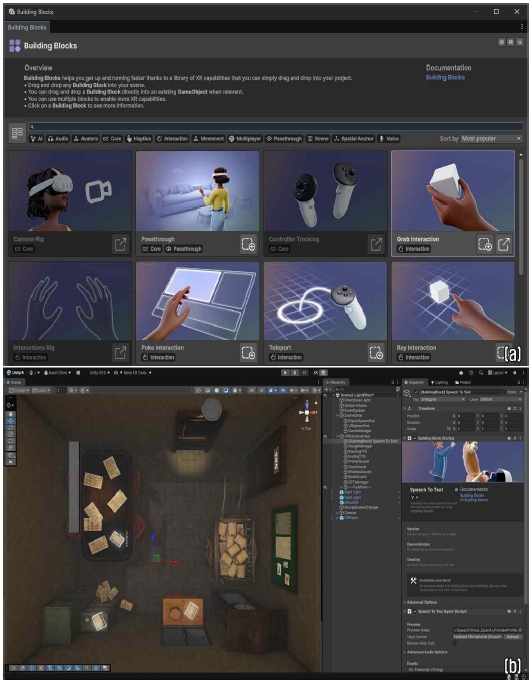The height and width of the screenshot is (682, 532).
Task: Select the View hand tool in scene overlay
Action: [12, 415]
